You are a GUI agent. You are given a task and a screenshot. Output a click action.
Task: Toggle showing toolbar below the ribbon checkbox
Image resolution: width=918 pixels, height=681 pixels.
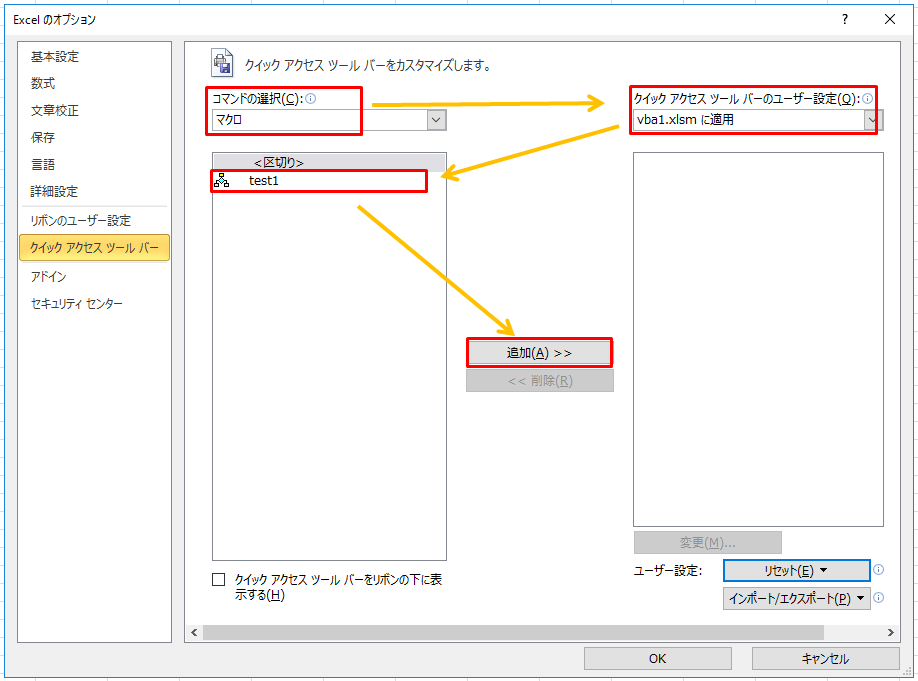pos(218,580)
